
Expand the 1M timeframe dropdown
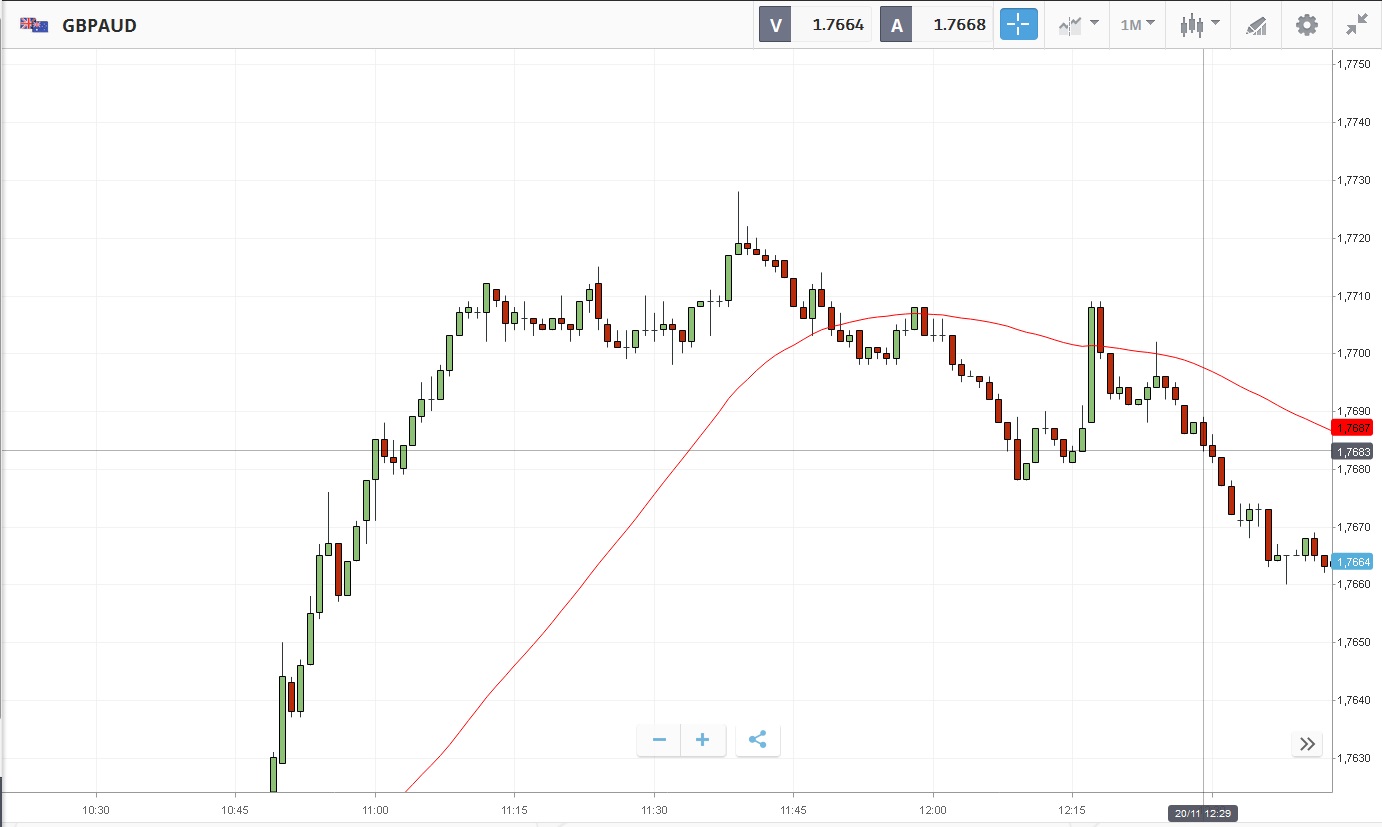[x=1137, y=25]
